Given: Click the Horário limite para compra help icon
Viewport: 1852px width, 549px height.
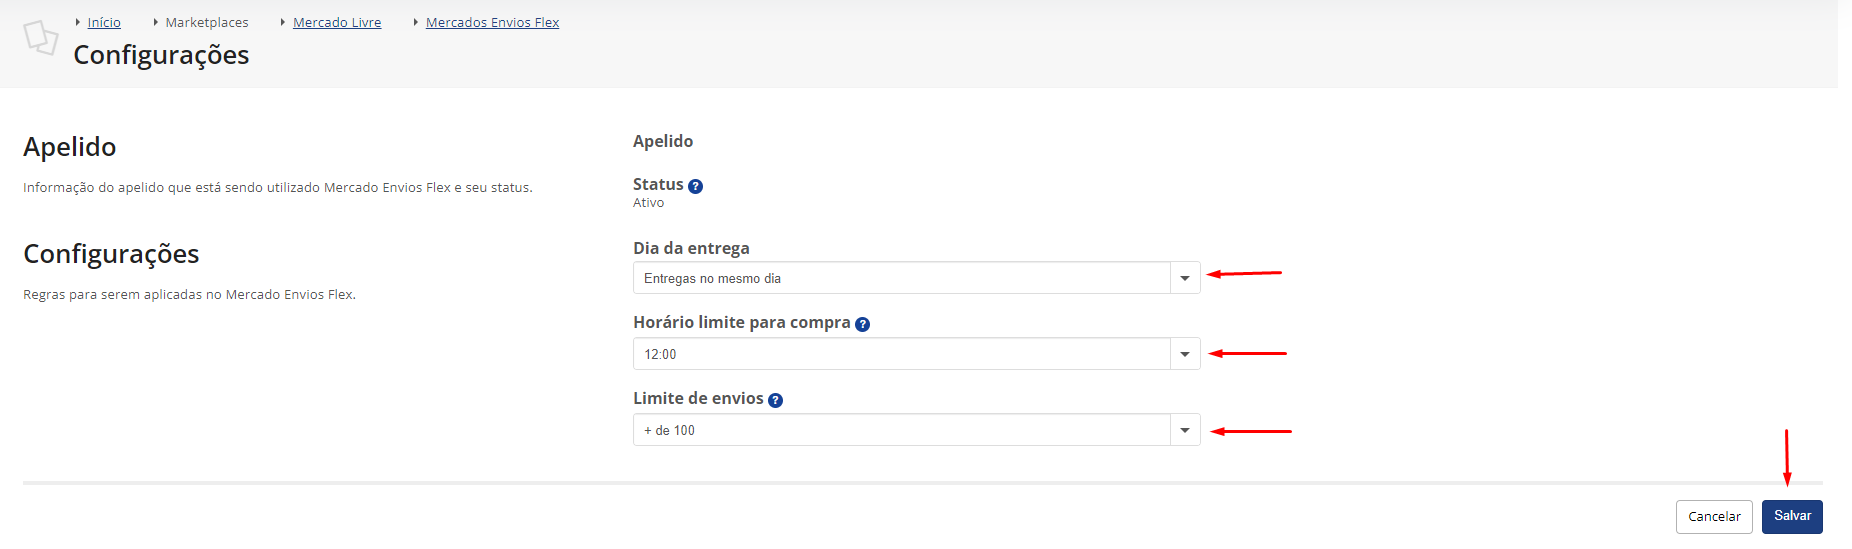Looking at the screenshot, I should coord(863,324).
